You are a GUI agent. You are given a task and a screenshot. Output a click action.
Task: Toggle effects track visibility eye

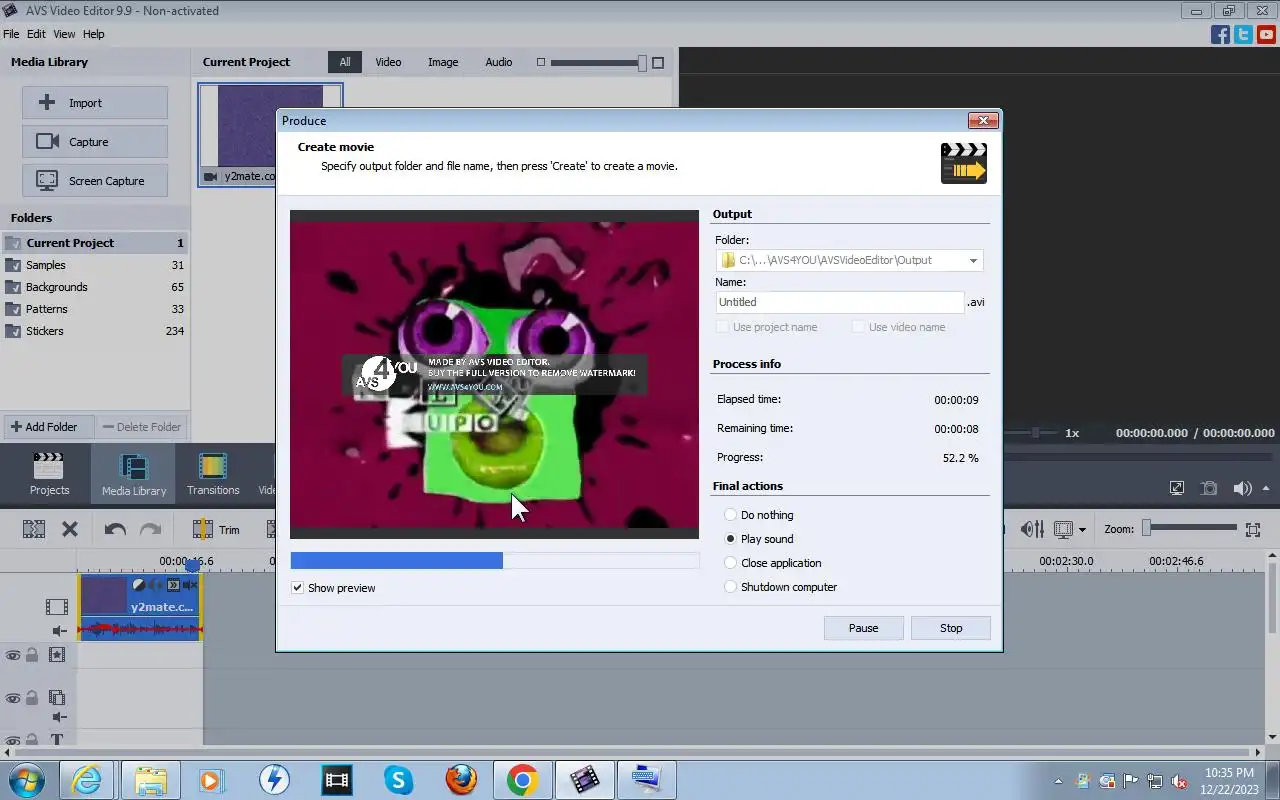coord(13,655)
